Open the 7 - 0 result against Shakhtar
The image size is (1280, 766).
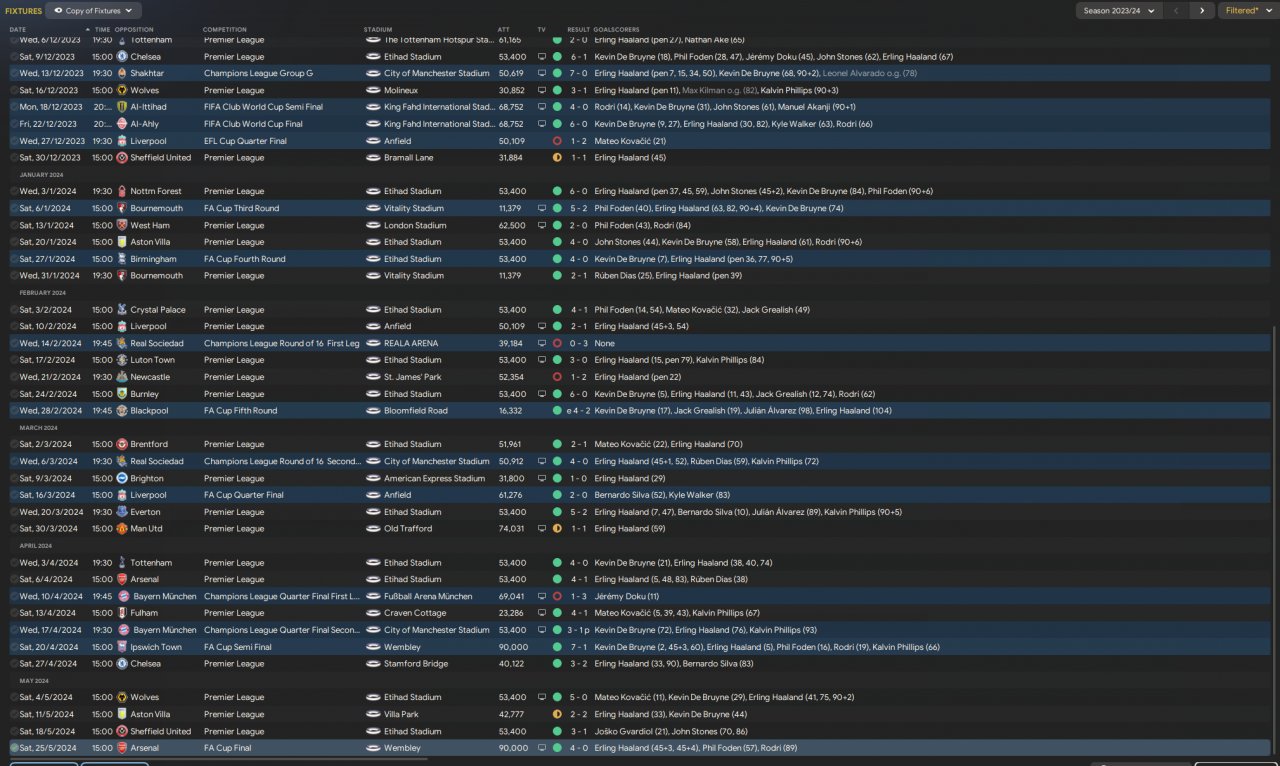coord(578,73)
